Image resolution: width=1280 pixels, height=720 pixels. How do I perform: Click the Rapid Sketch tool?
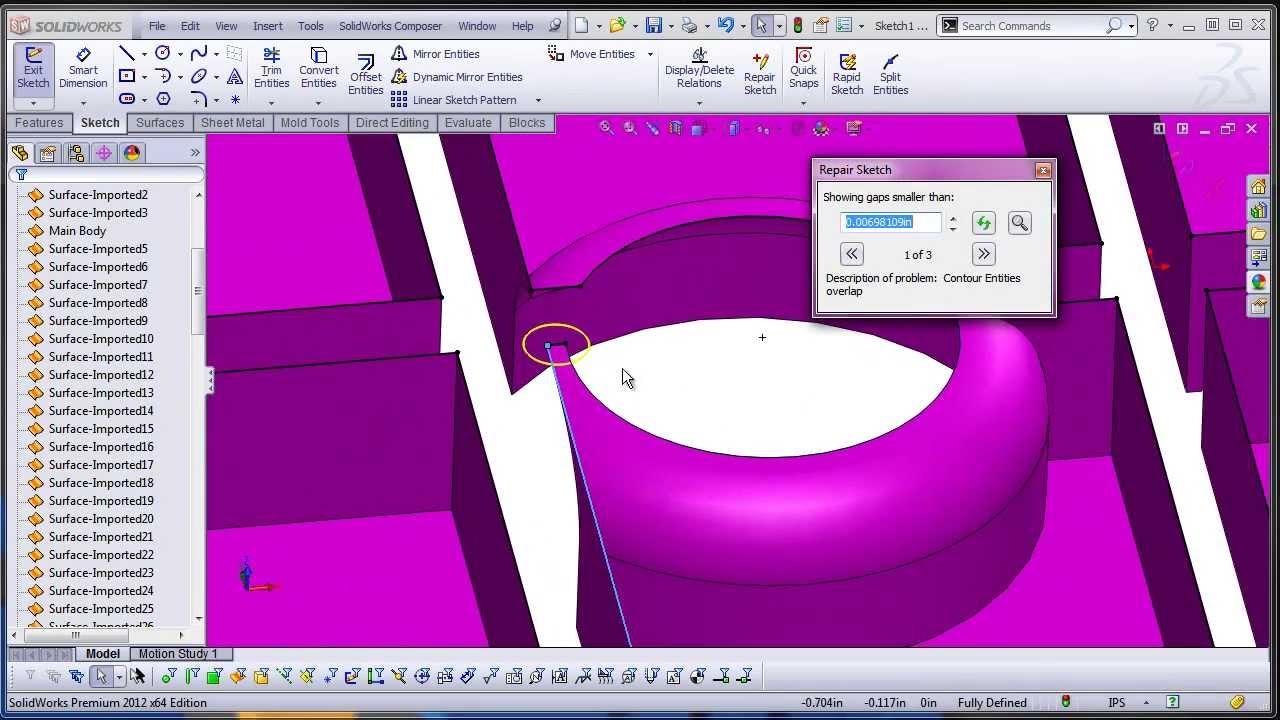coord(847,75)
